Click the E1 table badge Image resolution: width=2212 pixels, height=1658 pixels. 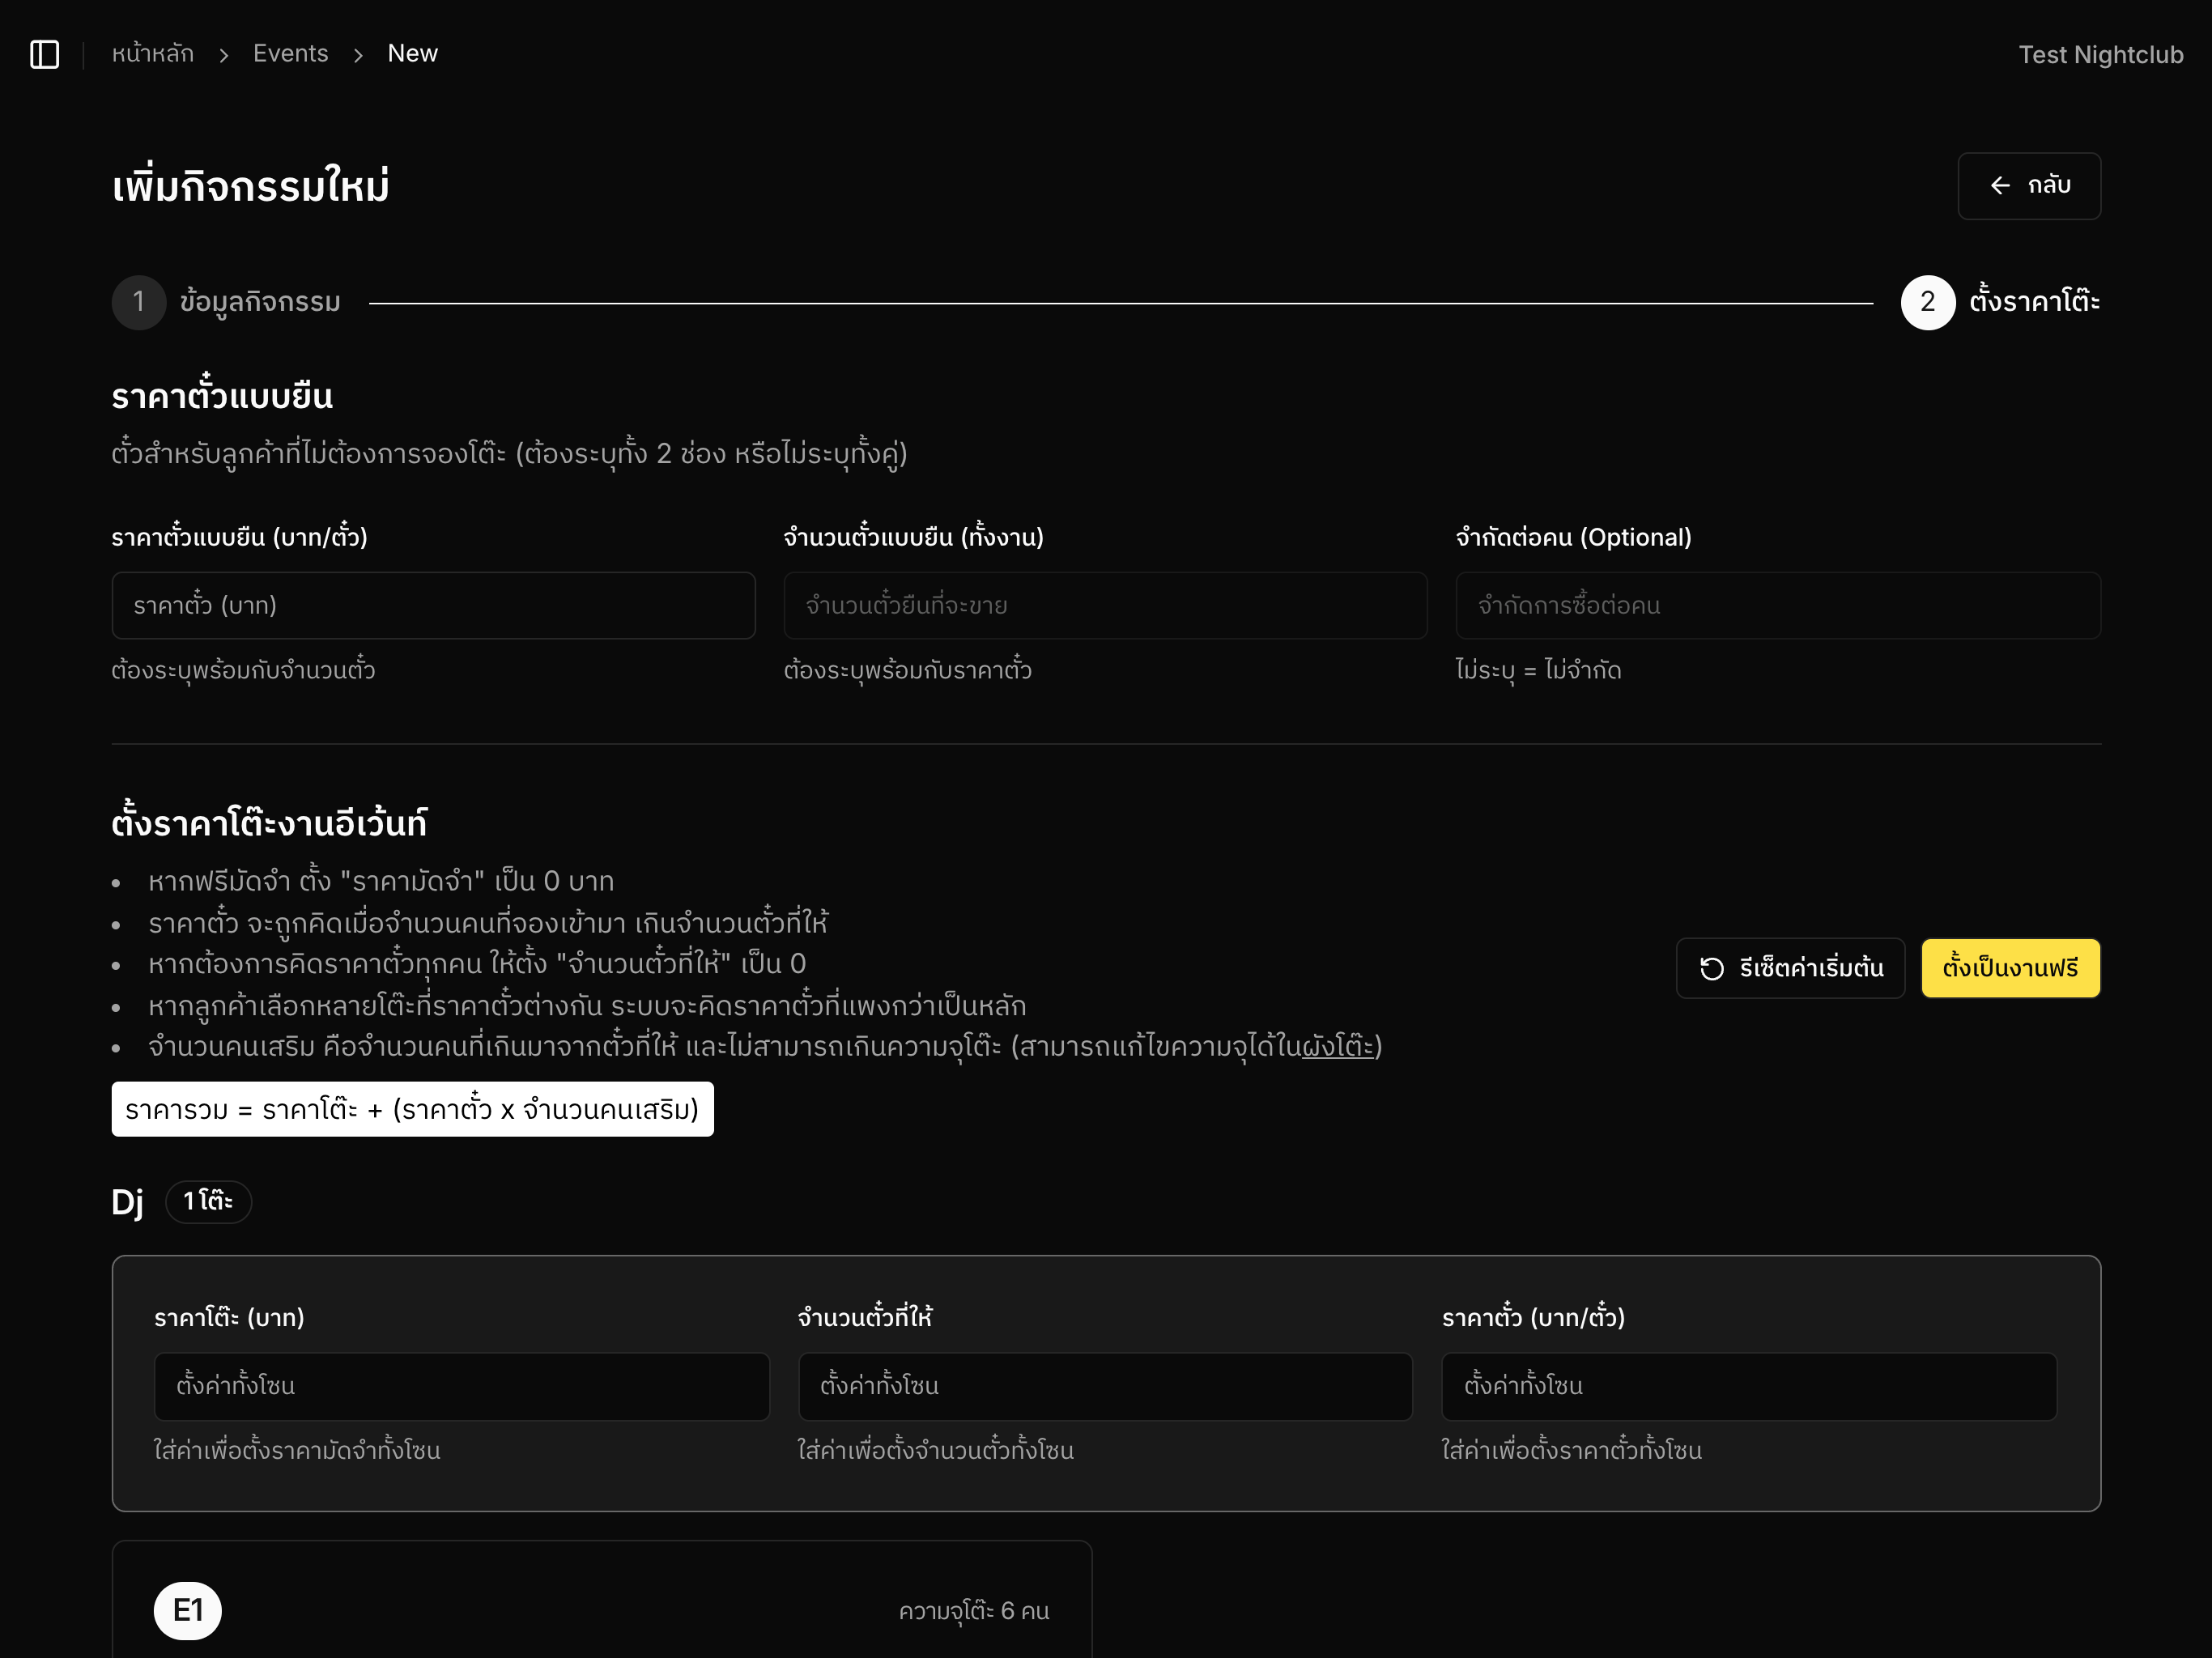click(187, 1610)
